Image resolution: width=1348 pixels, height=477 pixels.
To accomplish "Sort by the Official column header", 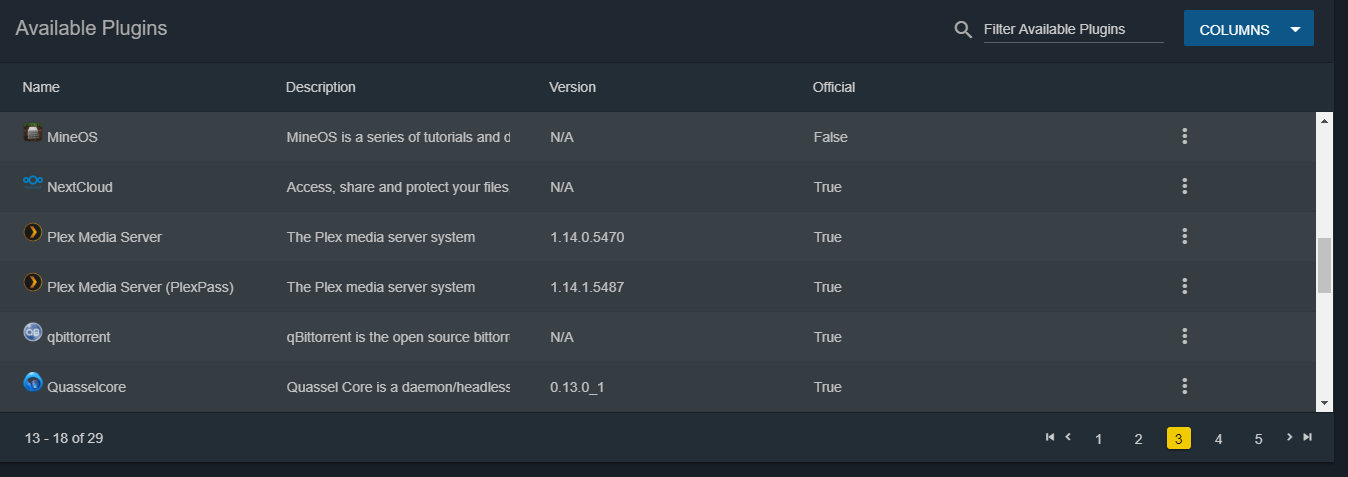I will click(834, 87).
